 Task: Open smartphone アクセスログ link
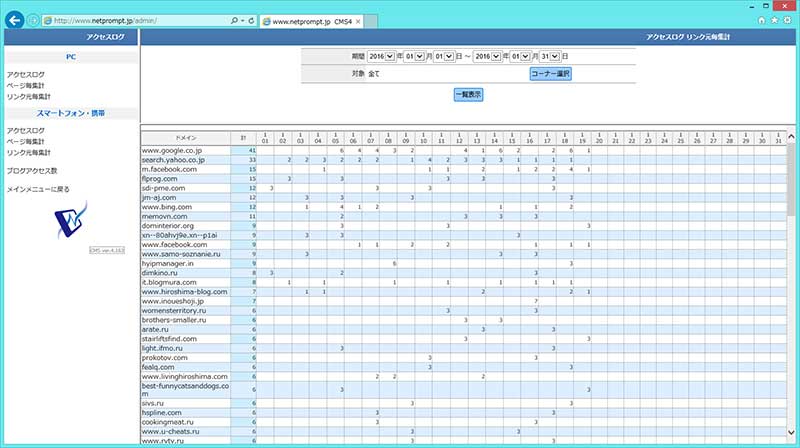tap(26, 131)
